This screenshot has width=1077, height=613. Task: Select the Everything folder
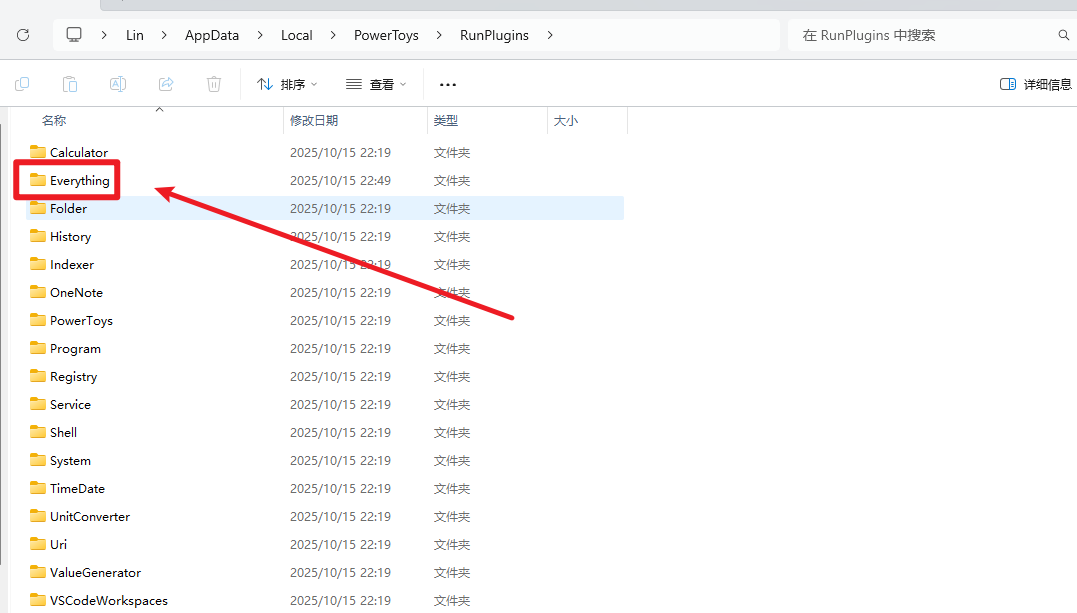pos(79,181)
